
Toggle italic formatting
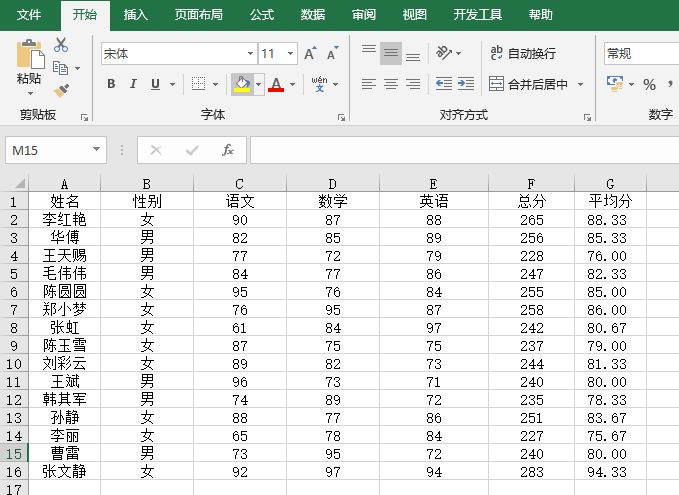(134, 84)
